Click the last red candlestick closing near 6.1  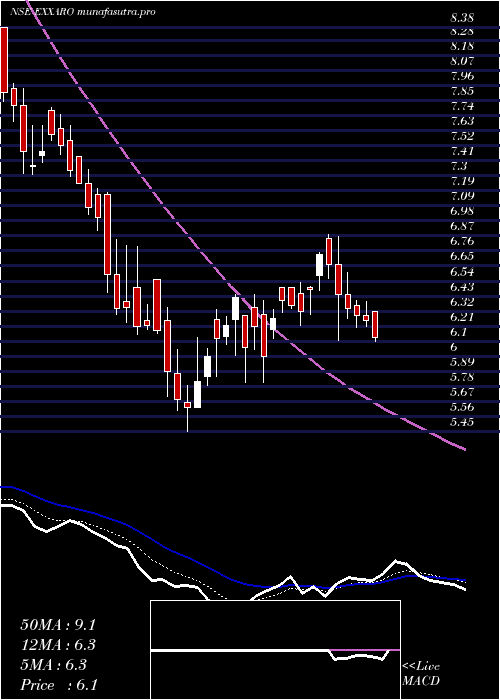375,325
